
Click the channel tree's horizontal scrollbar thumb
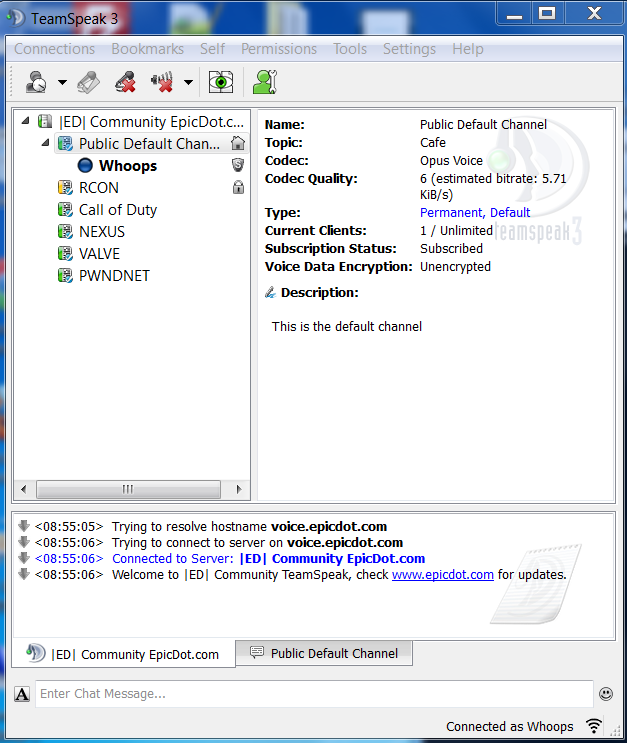(128, 489)
